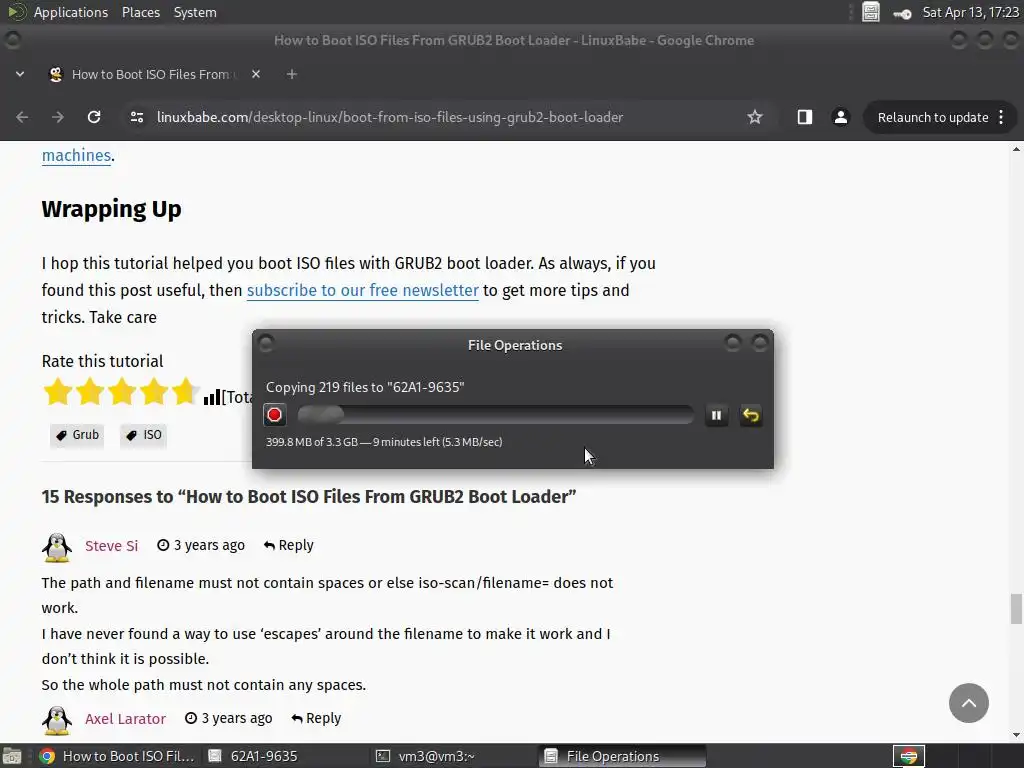Select File Operations in the taskbar
Viewport: 1024px width, 768px height.
(622, 756)
